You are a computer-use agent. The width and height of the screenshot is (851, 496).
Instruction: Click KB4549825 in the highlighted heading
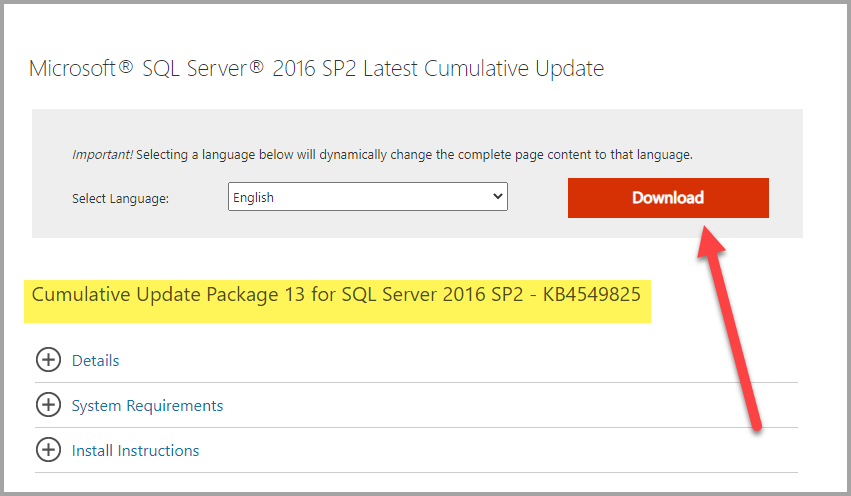click(x=592, y=294)
